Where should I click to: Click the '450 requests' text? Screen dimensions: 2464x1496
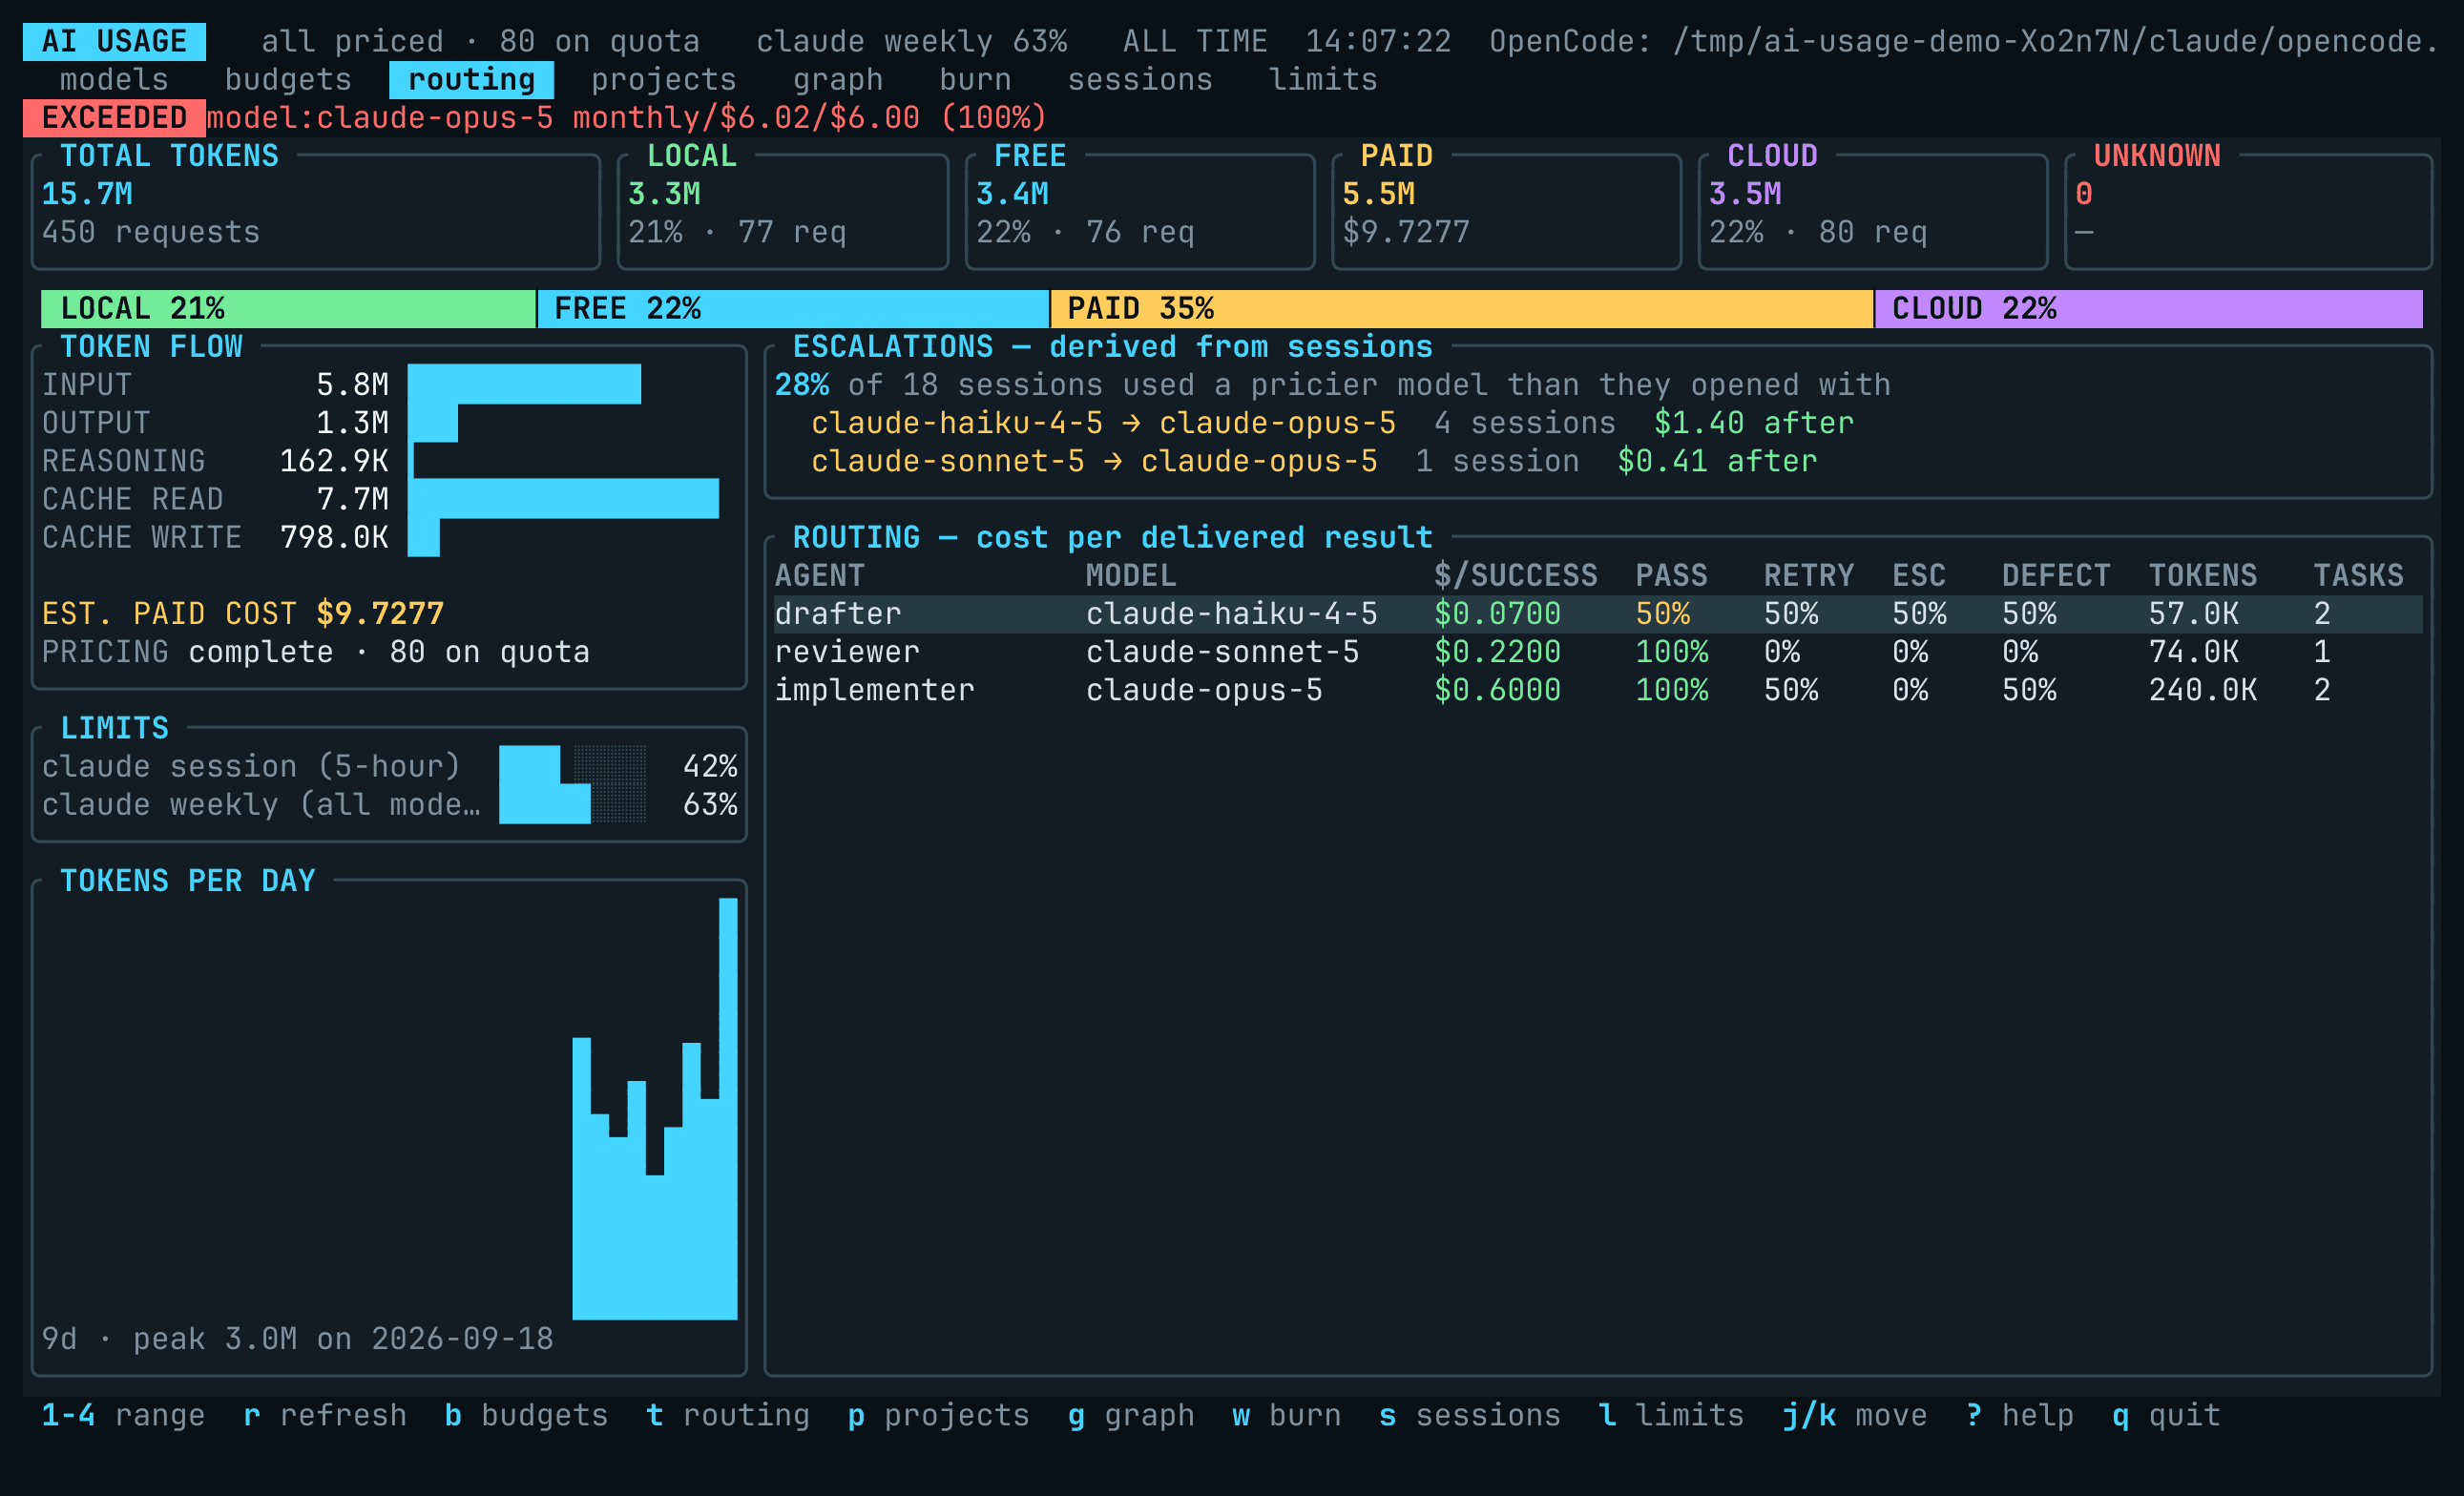point(151,232)
